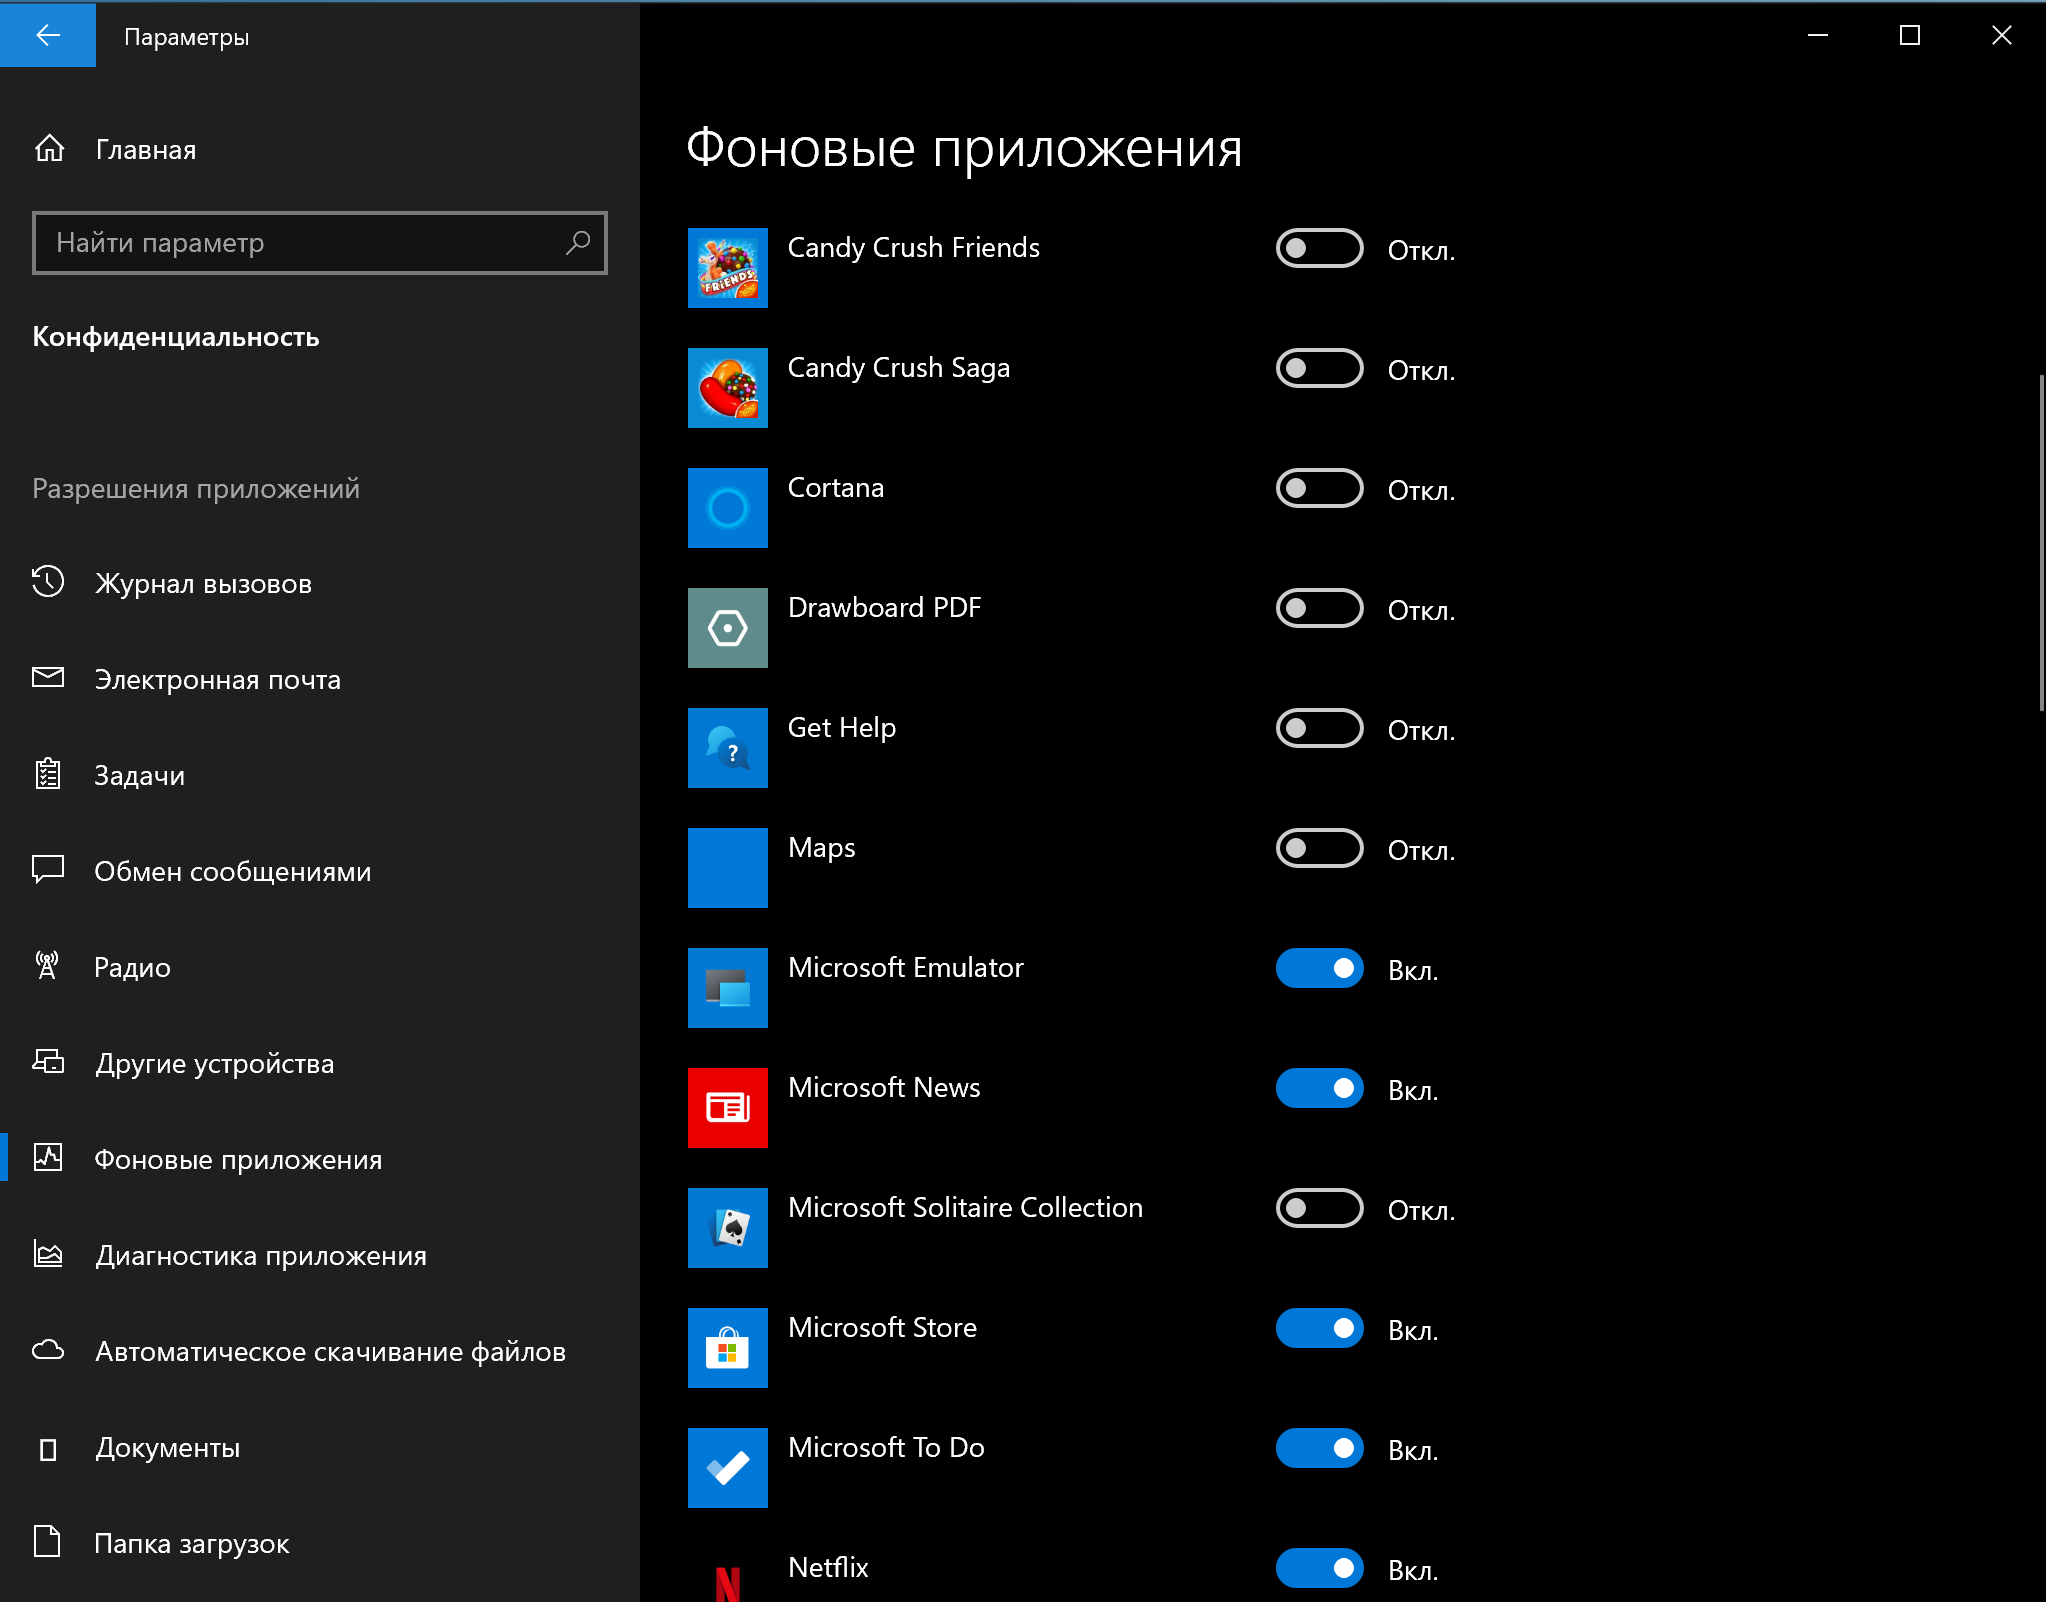Enable background toggle for Candy Crush Friends
This screenshot has width=2046, height=1602.
tap(1319, 248)
